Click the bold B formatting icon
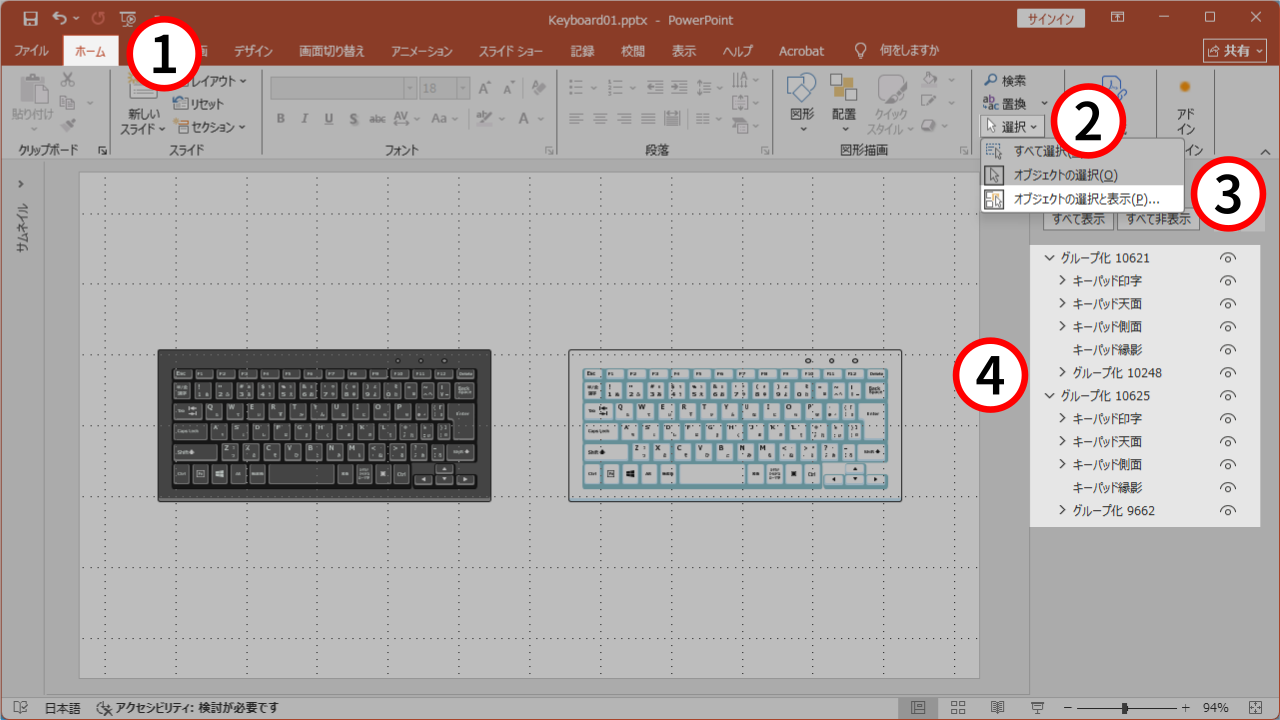 tap(281, 118)
